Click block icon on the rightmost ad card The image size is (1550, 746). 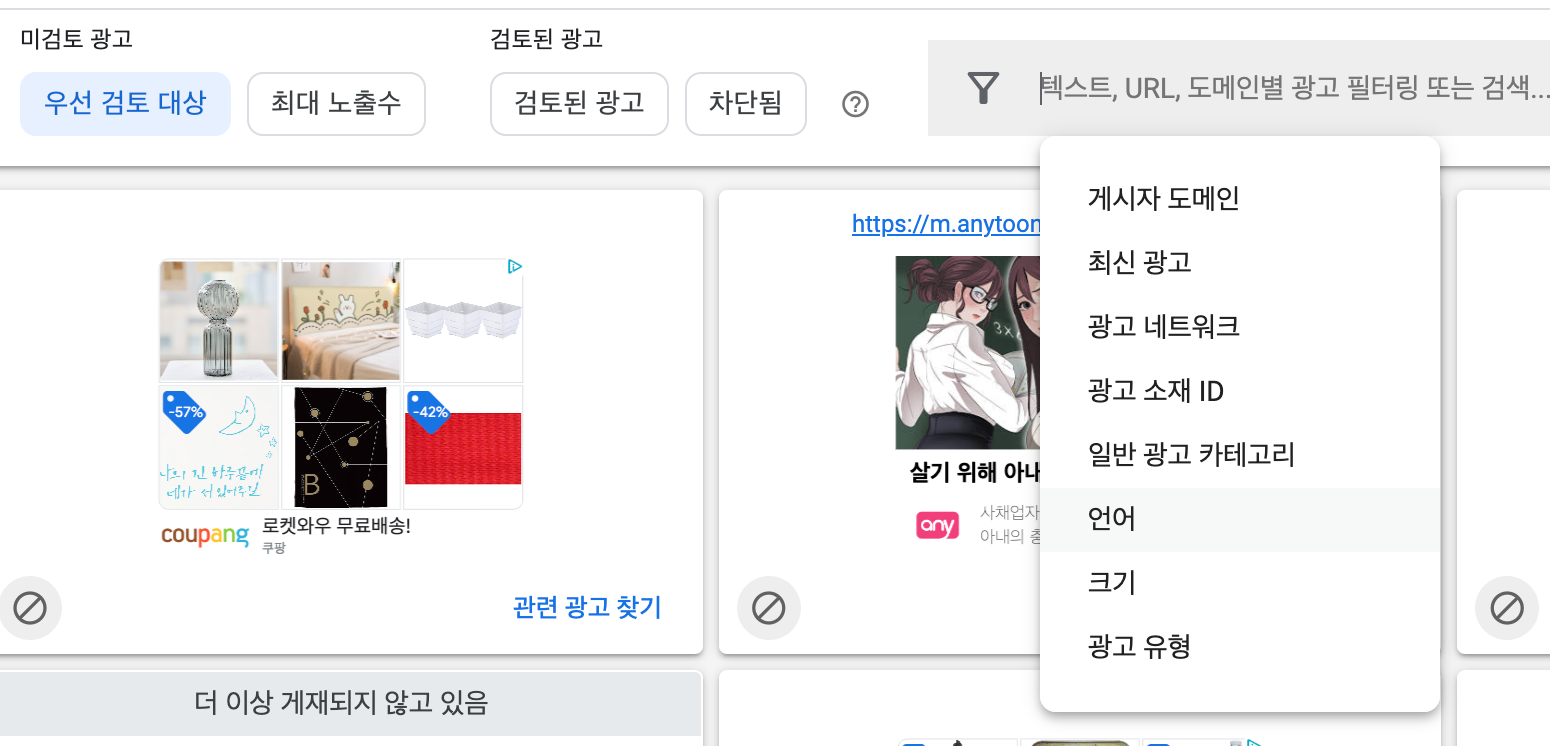click(x=1507, y=607)
